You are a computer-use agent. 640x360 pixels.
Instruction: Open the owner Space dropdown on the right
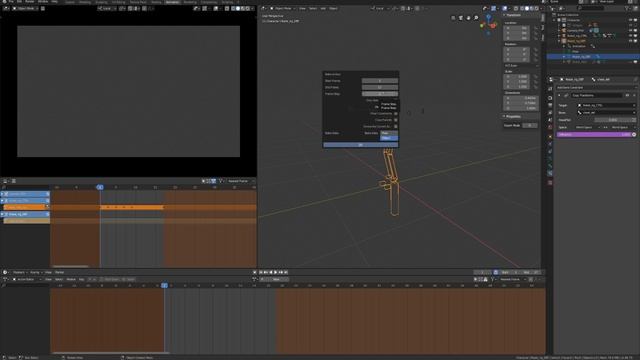click(623, 127)
